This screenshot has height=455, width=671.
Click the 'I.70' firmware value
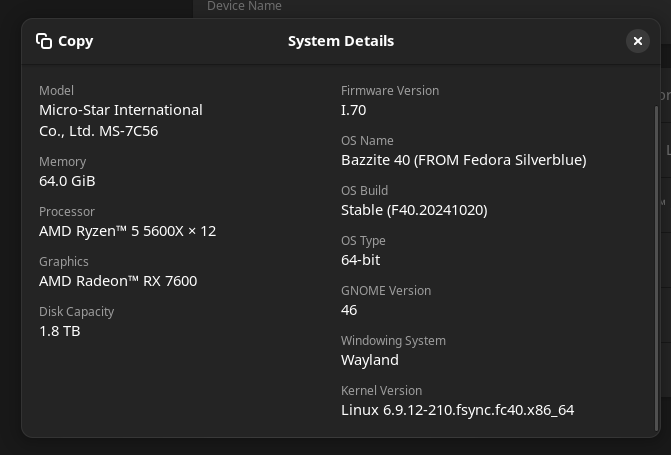coord(353,110)
